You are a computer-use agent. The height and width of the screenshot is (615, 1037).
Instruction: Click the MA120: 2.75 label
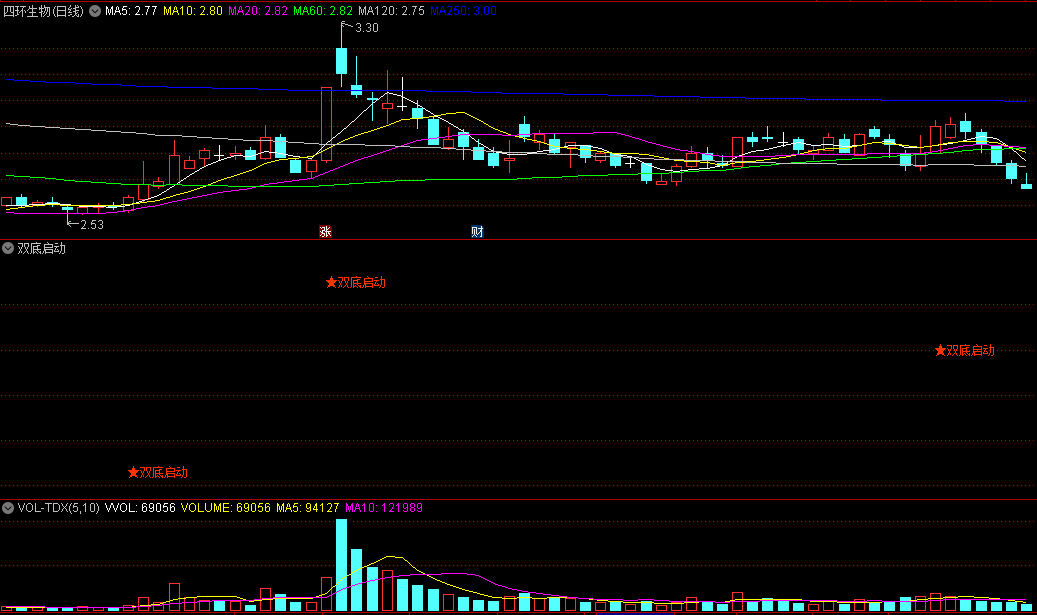pyautogui.click(x=392, y=11)
